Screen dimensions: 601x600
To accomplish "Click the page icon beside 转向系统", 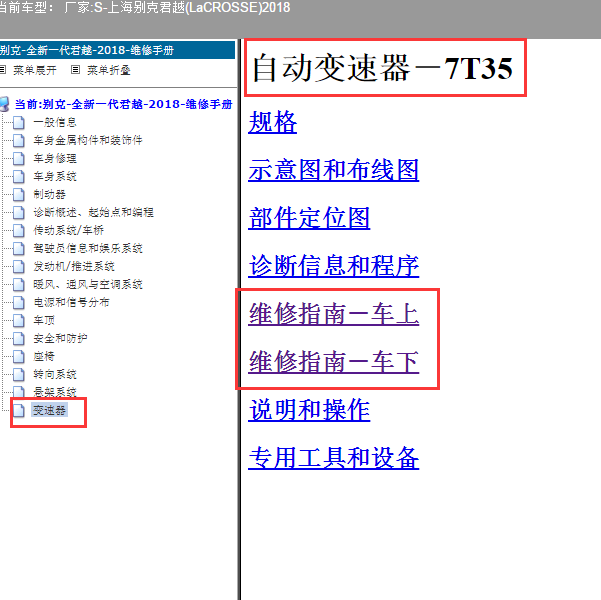I will click(x=18, y=375).
